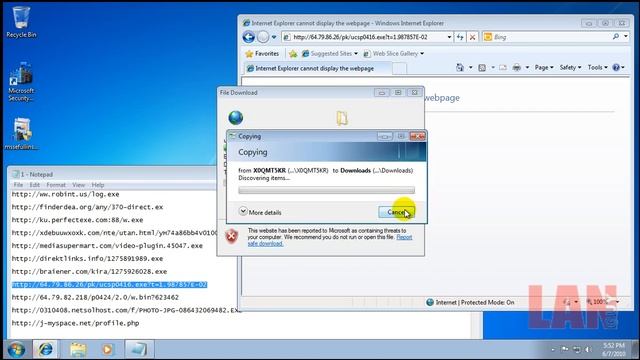Click the braiener.com URL line

[89, 271]
